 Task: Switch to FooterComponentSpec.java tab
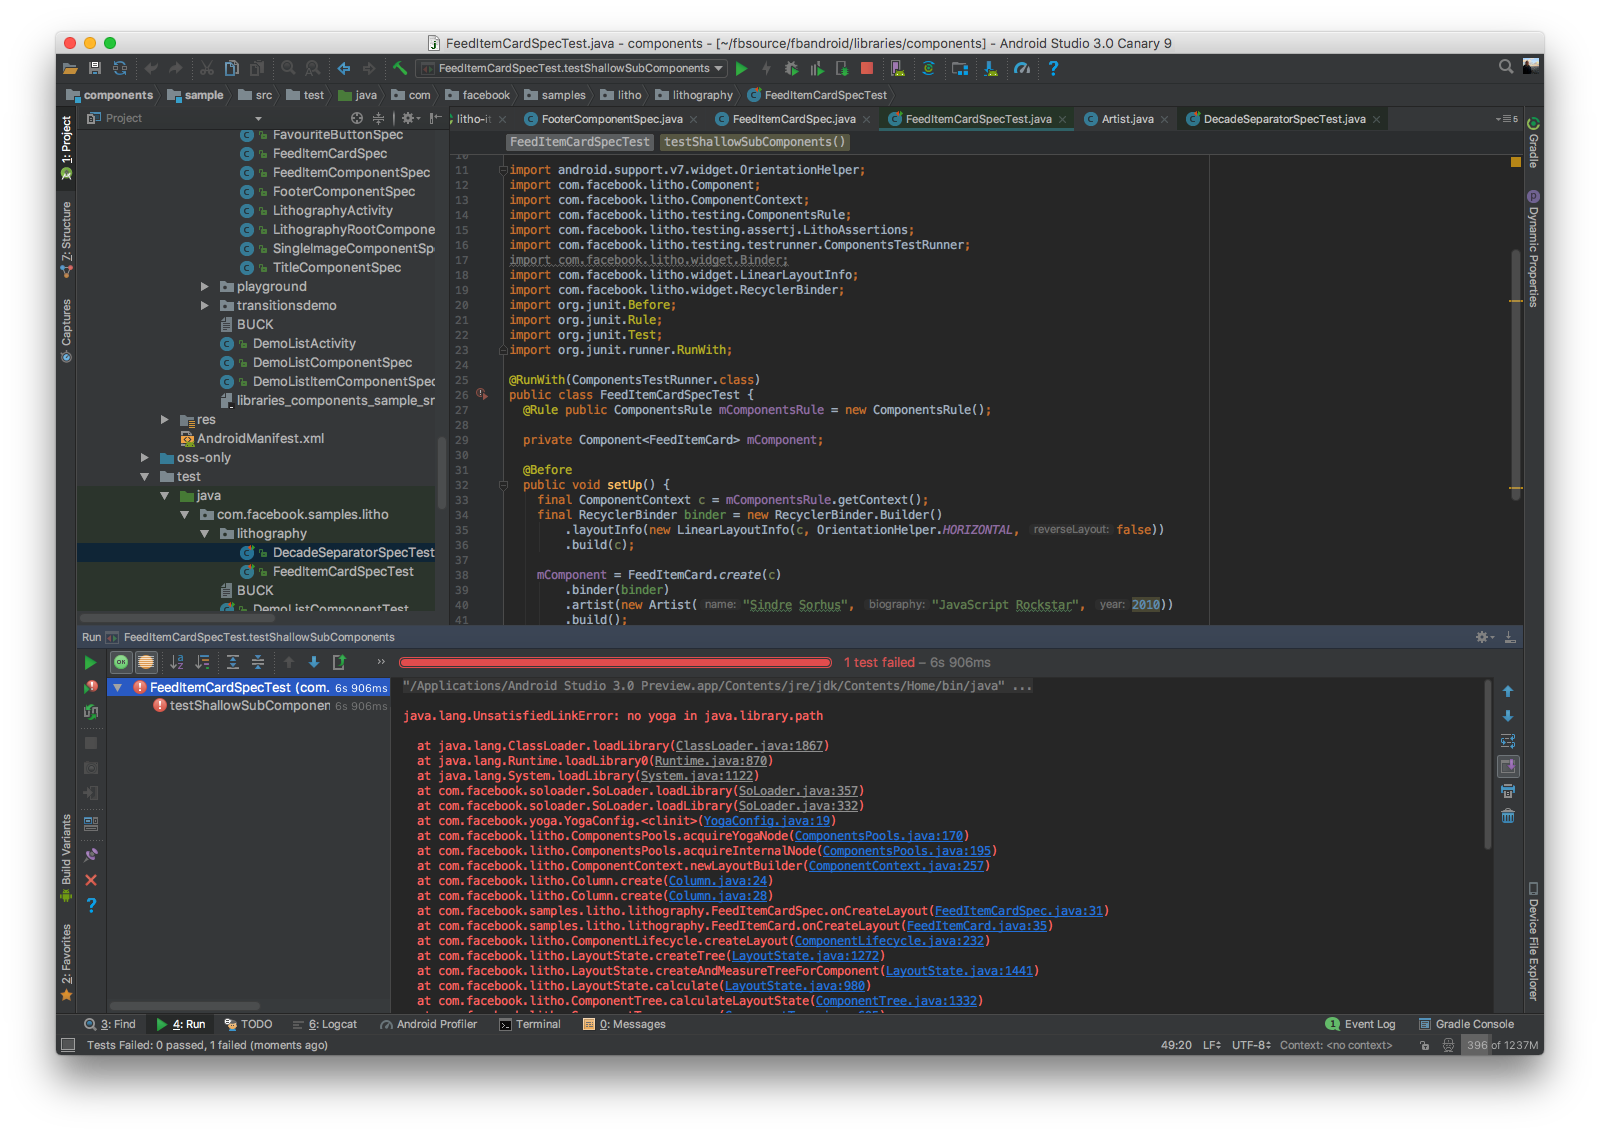pos(611,119)
